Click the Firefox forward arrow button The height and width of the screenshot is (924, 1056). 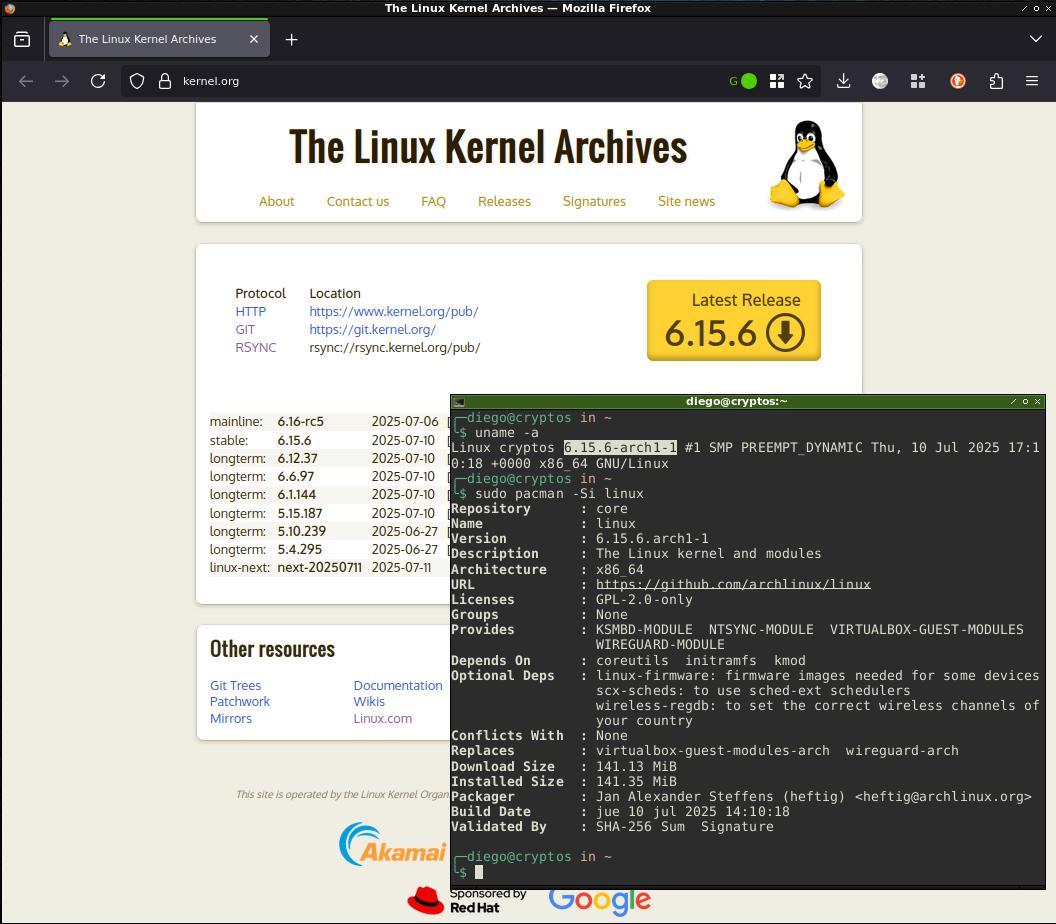(62, 81)
